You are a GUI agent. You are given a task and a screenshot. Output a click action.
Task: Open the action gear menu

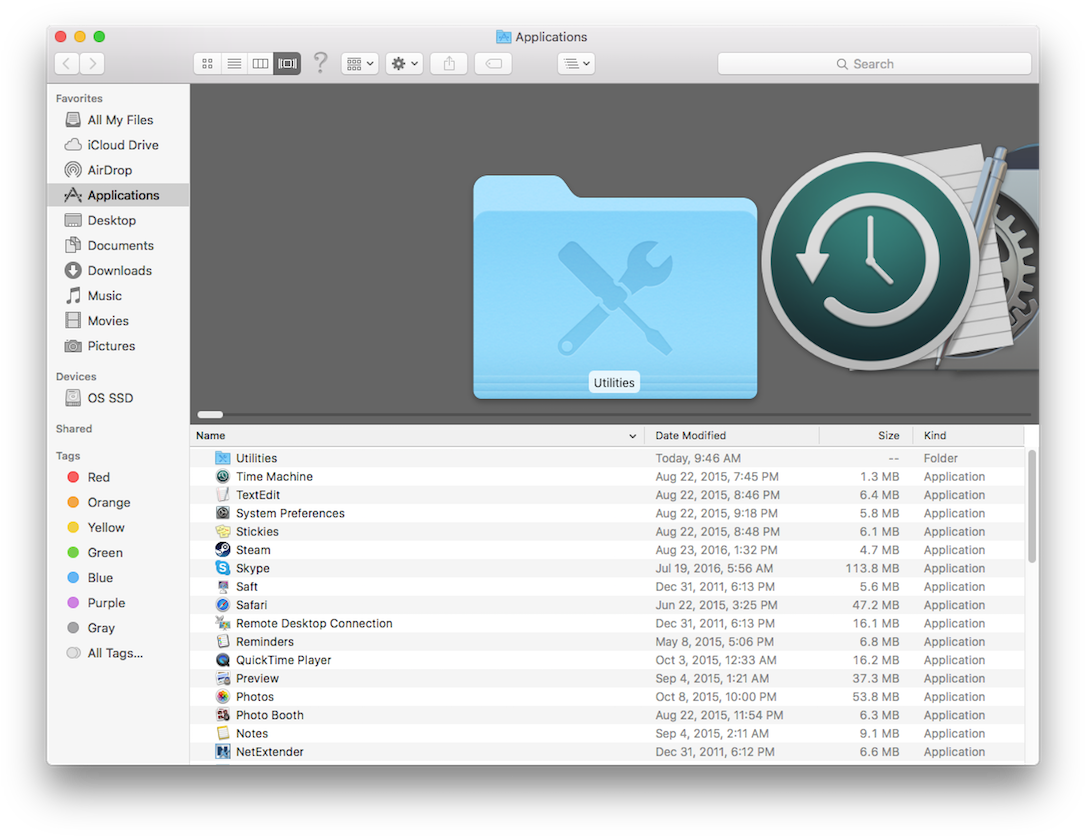point(403,63)
